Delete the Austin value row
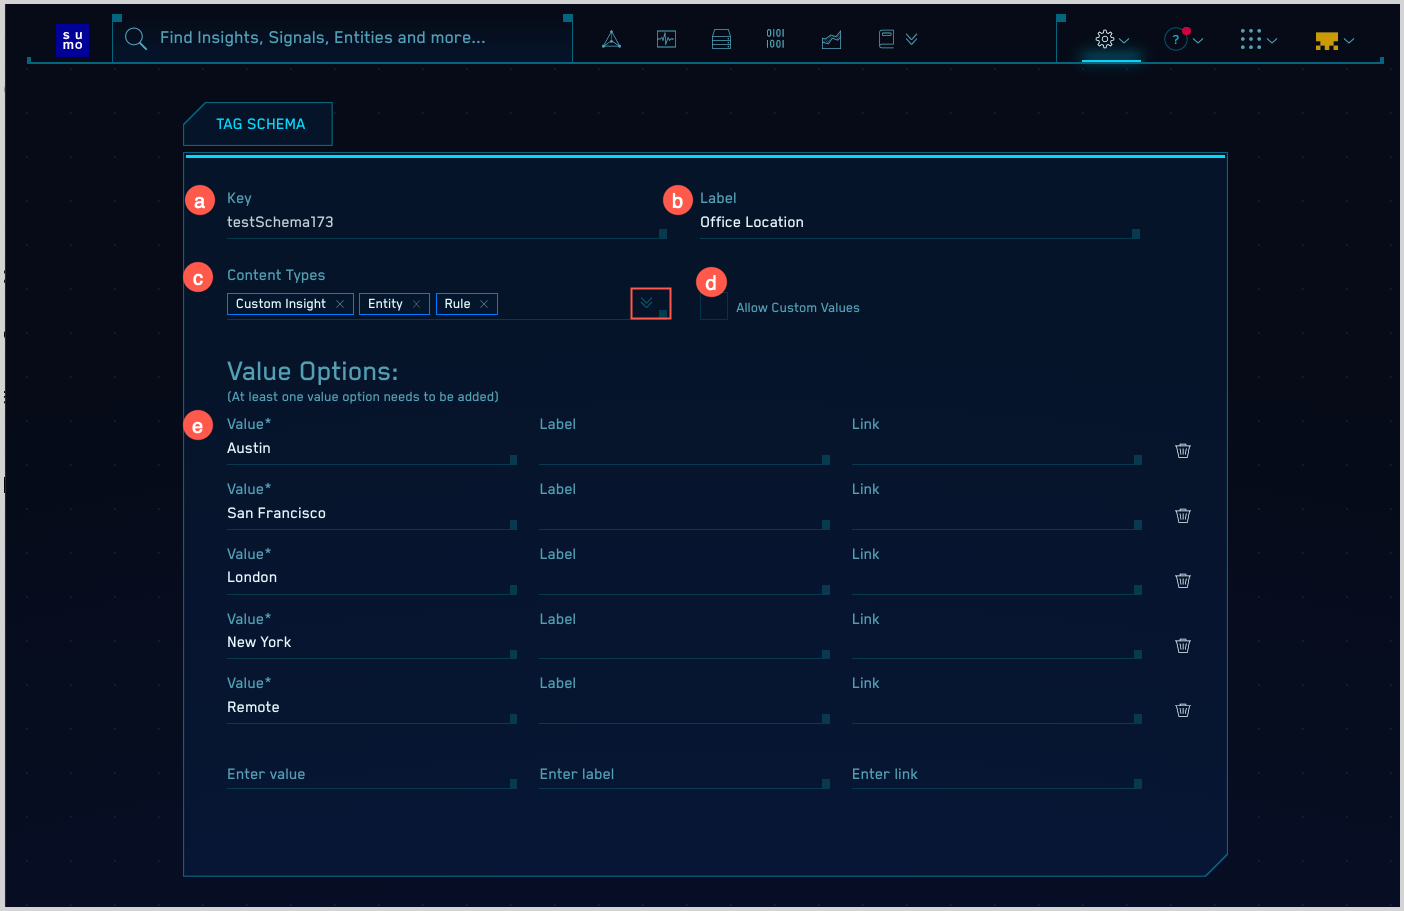This screenshot has width=1404, height=911. click(1182, 451)
